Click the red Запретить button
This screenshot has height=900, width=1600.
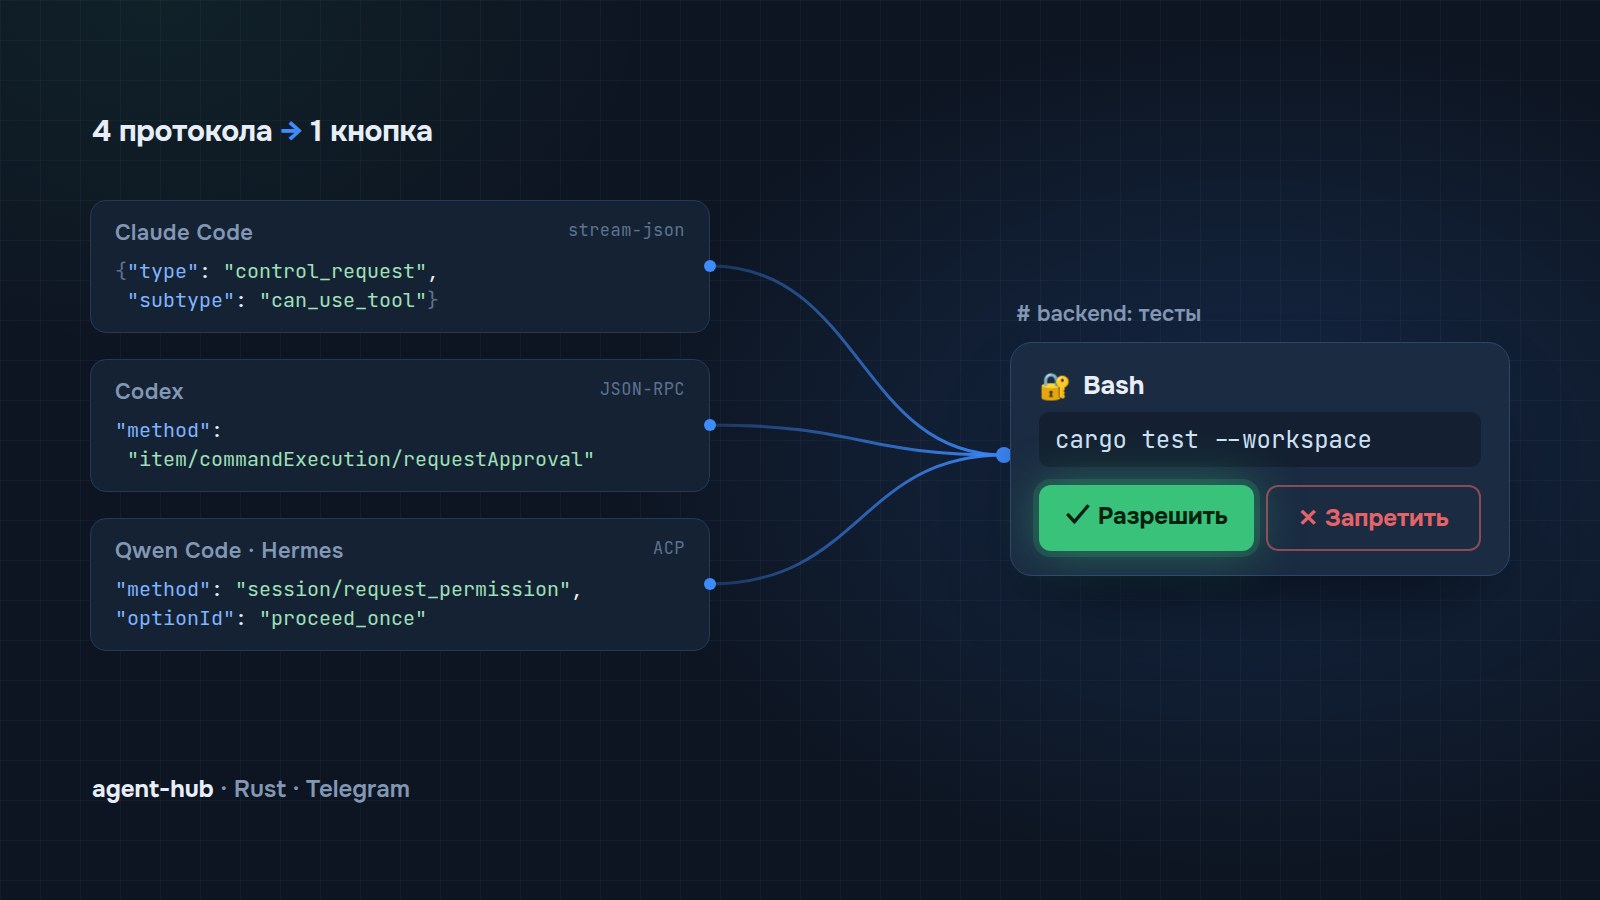pos(1373,518)
